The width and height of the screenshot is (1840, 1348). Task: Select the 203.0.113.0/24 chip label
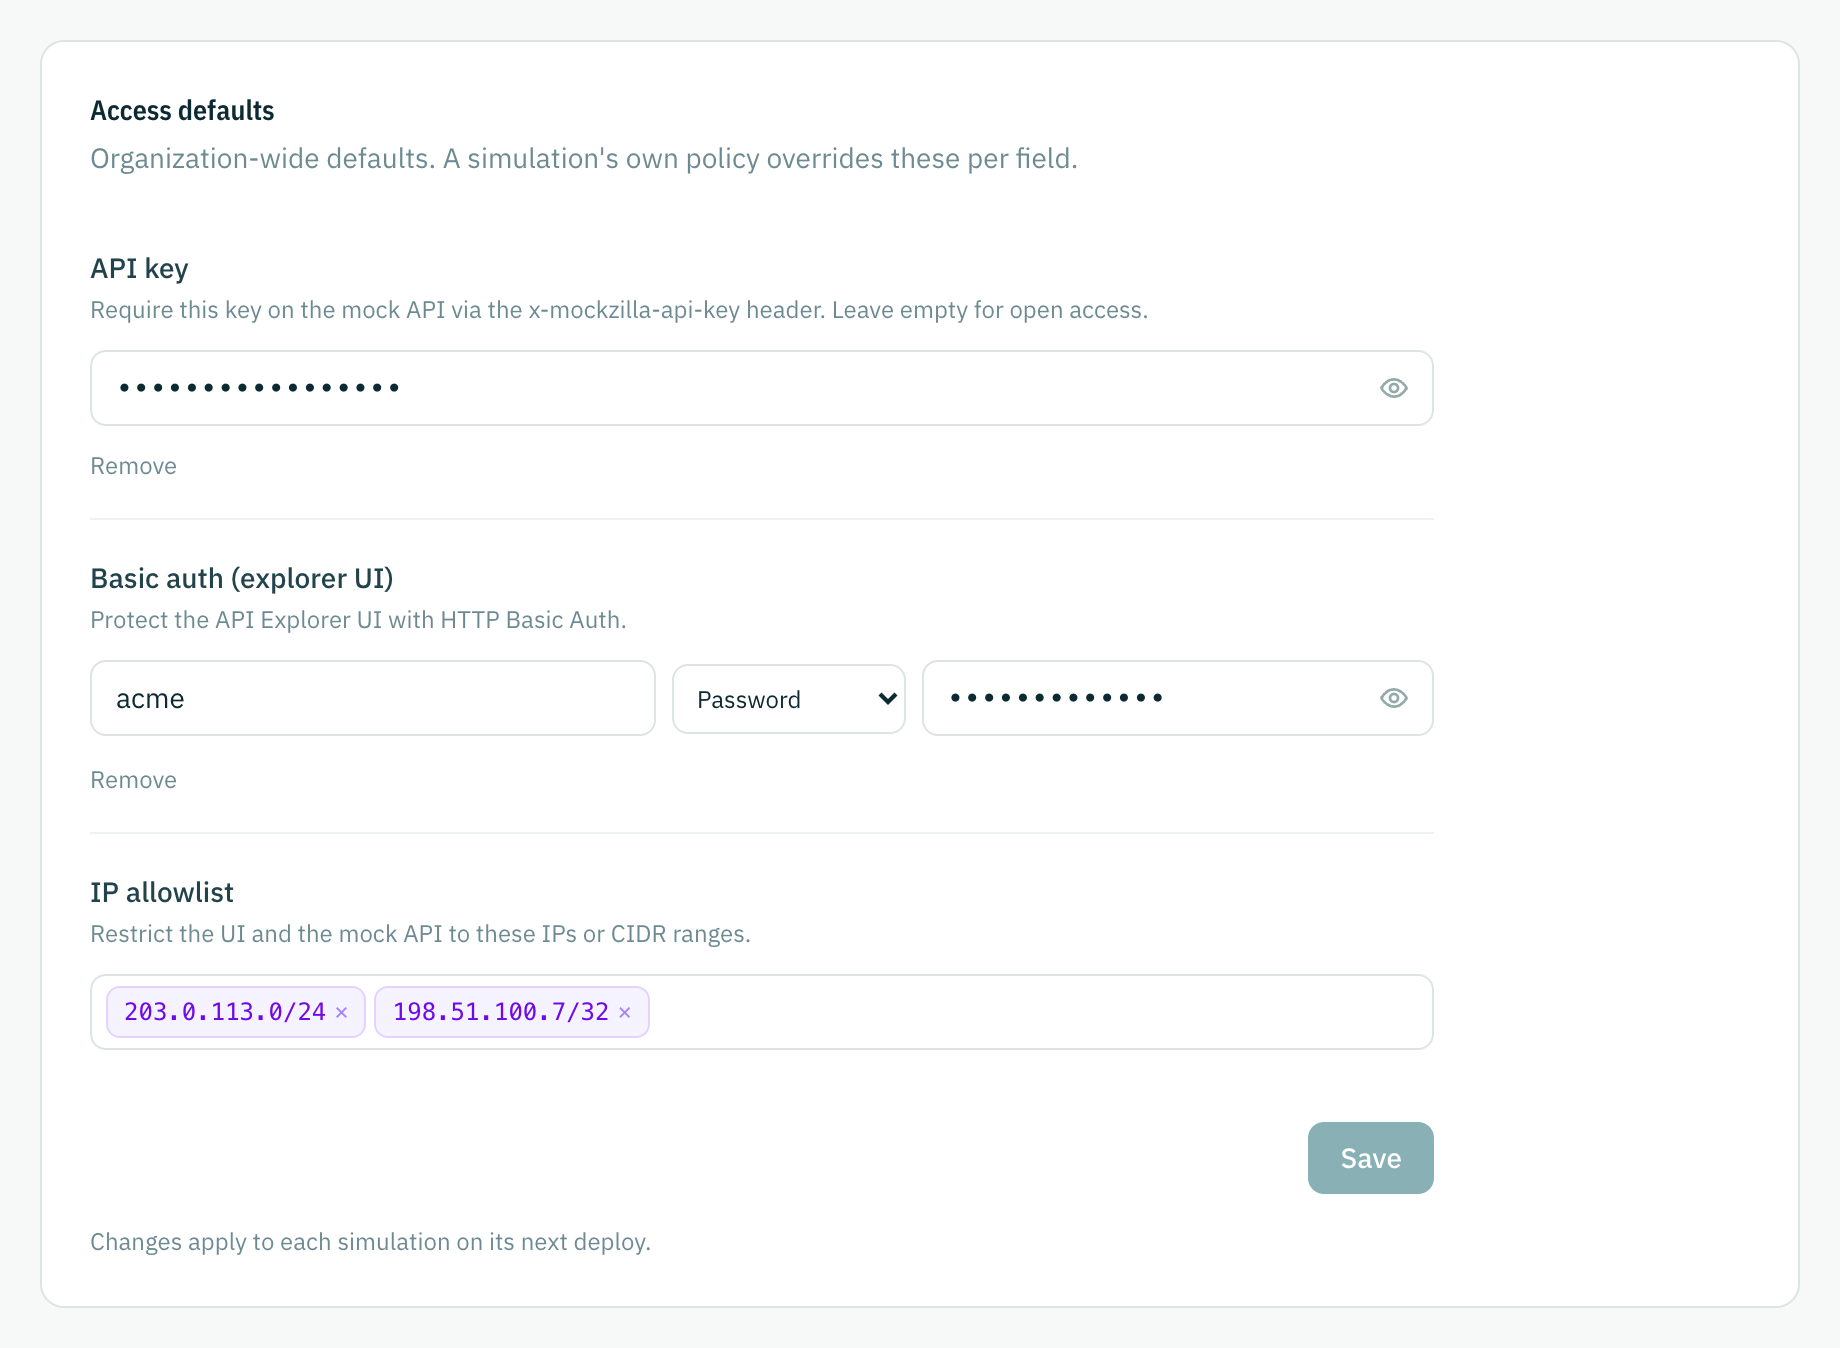point(225,1012)
